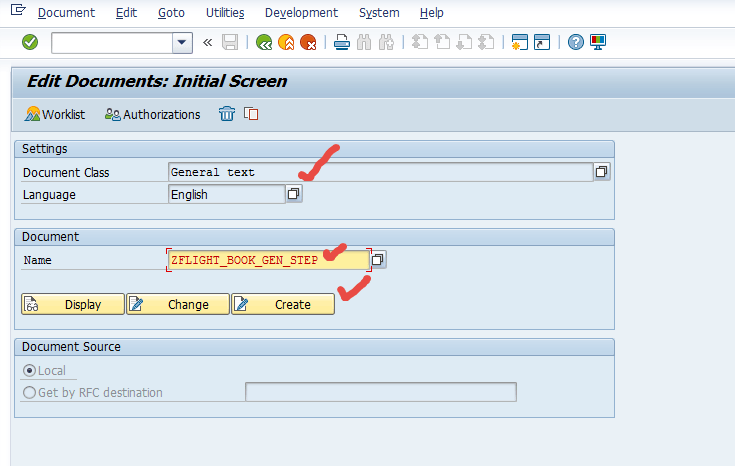Click the Next Page icon
The image size is (735, 466).
pyautogui.click(x=464, y=42)
